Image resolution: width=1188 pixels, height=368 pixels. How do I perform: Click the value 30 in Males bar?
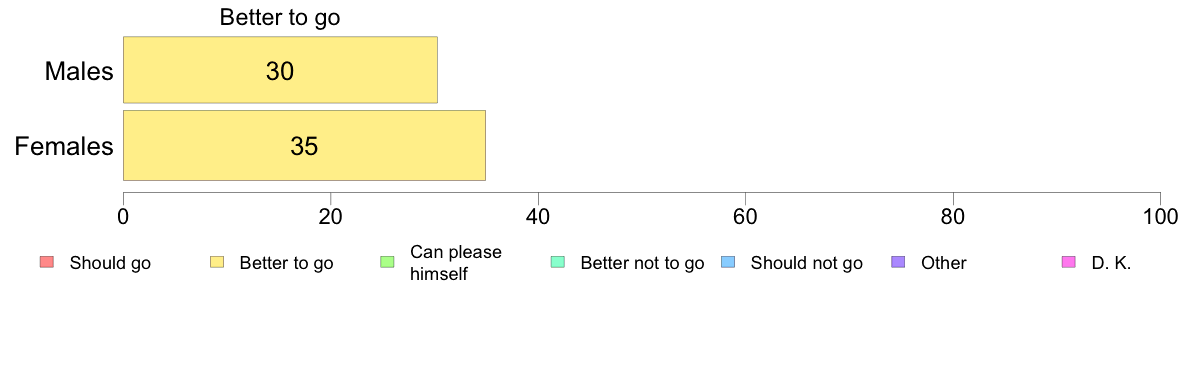(x=280, y=71)
